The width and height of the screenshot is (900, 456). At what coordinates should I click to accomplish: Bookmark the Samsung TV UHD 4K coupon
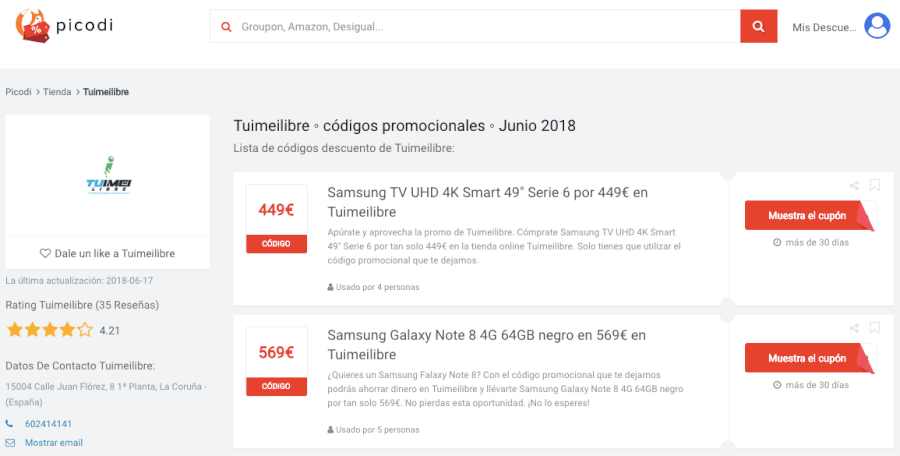pos(874,186)
